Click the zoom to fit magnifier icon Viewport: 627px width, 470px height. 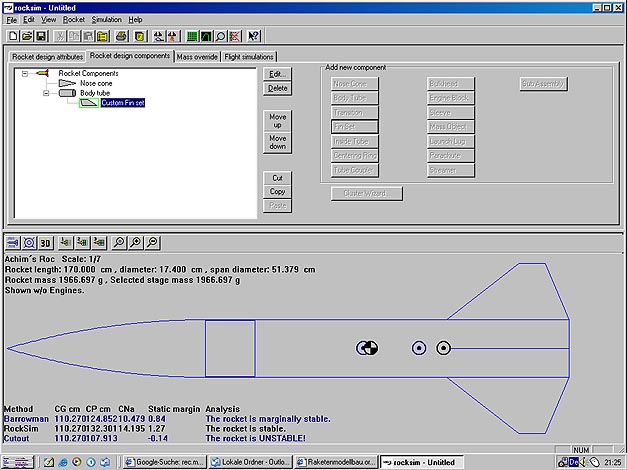(x=119, y=242)
